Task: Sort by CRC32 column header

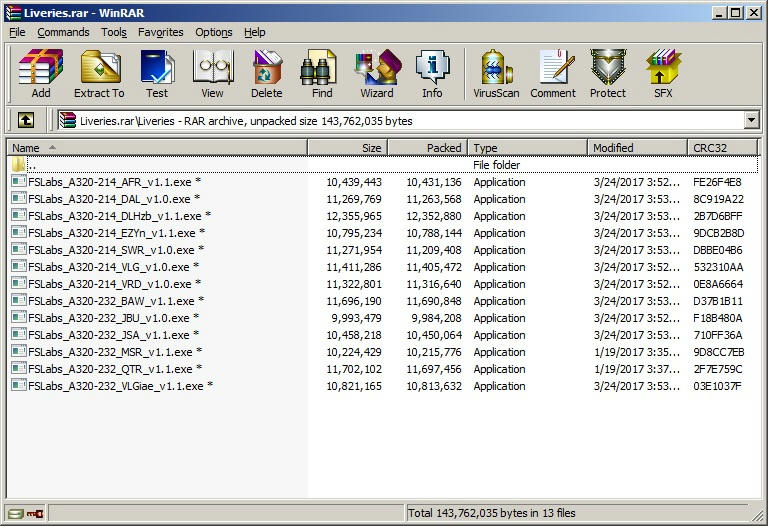Action: [722, 148]
